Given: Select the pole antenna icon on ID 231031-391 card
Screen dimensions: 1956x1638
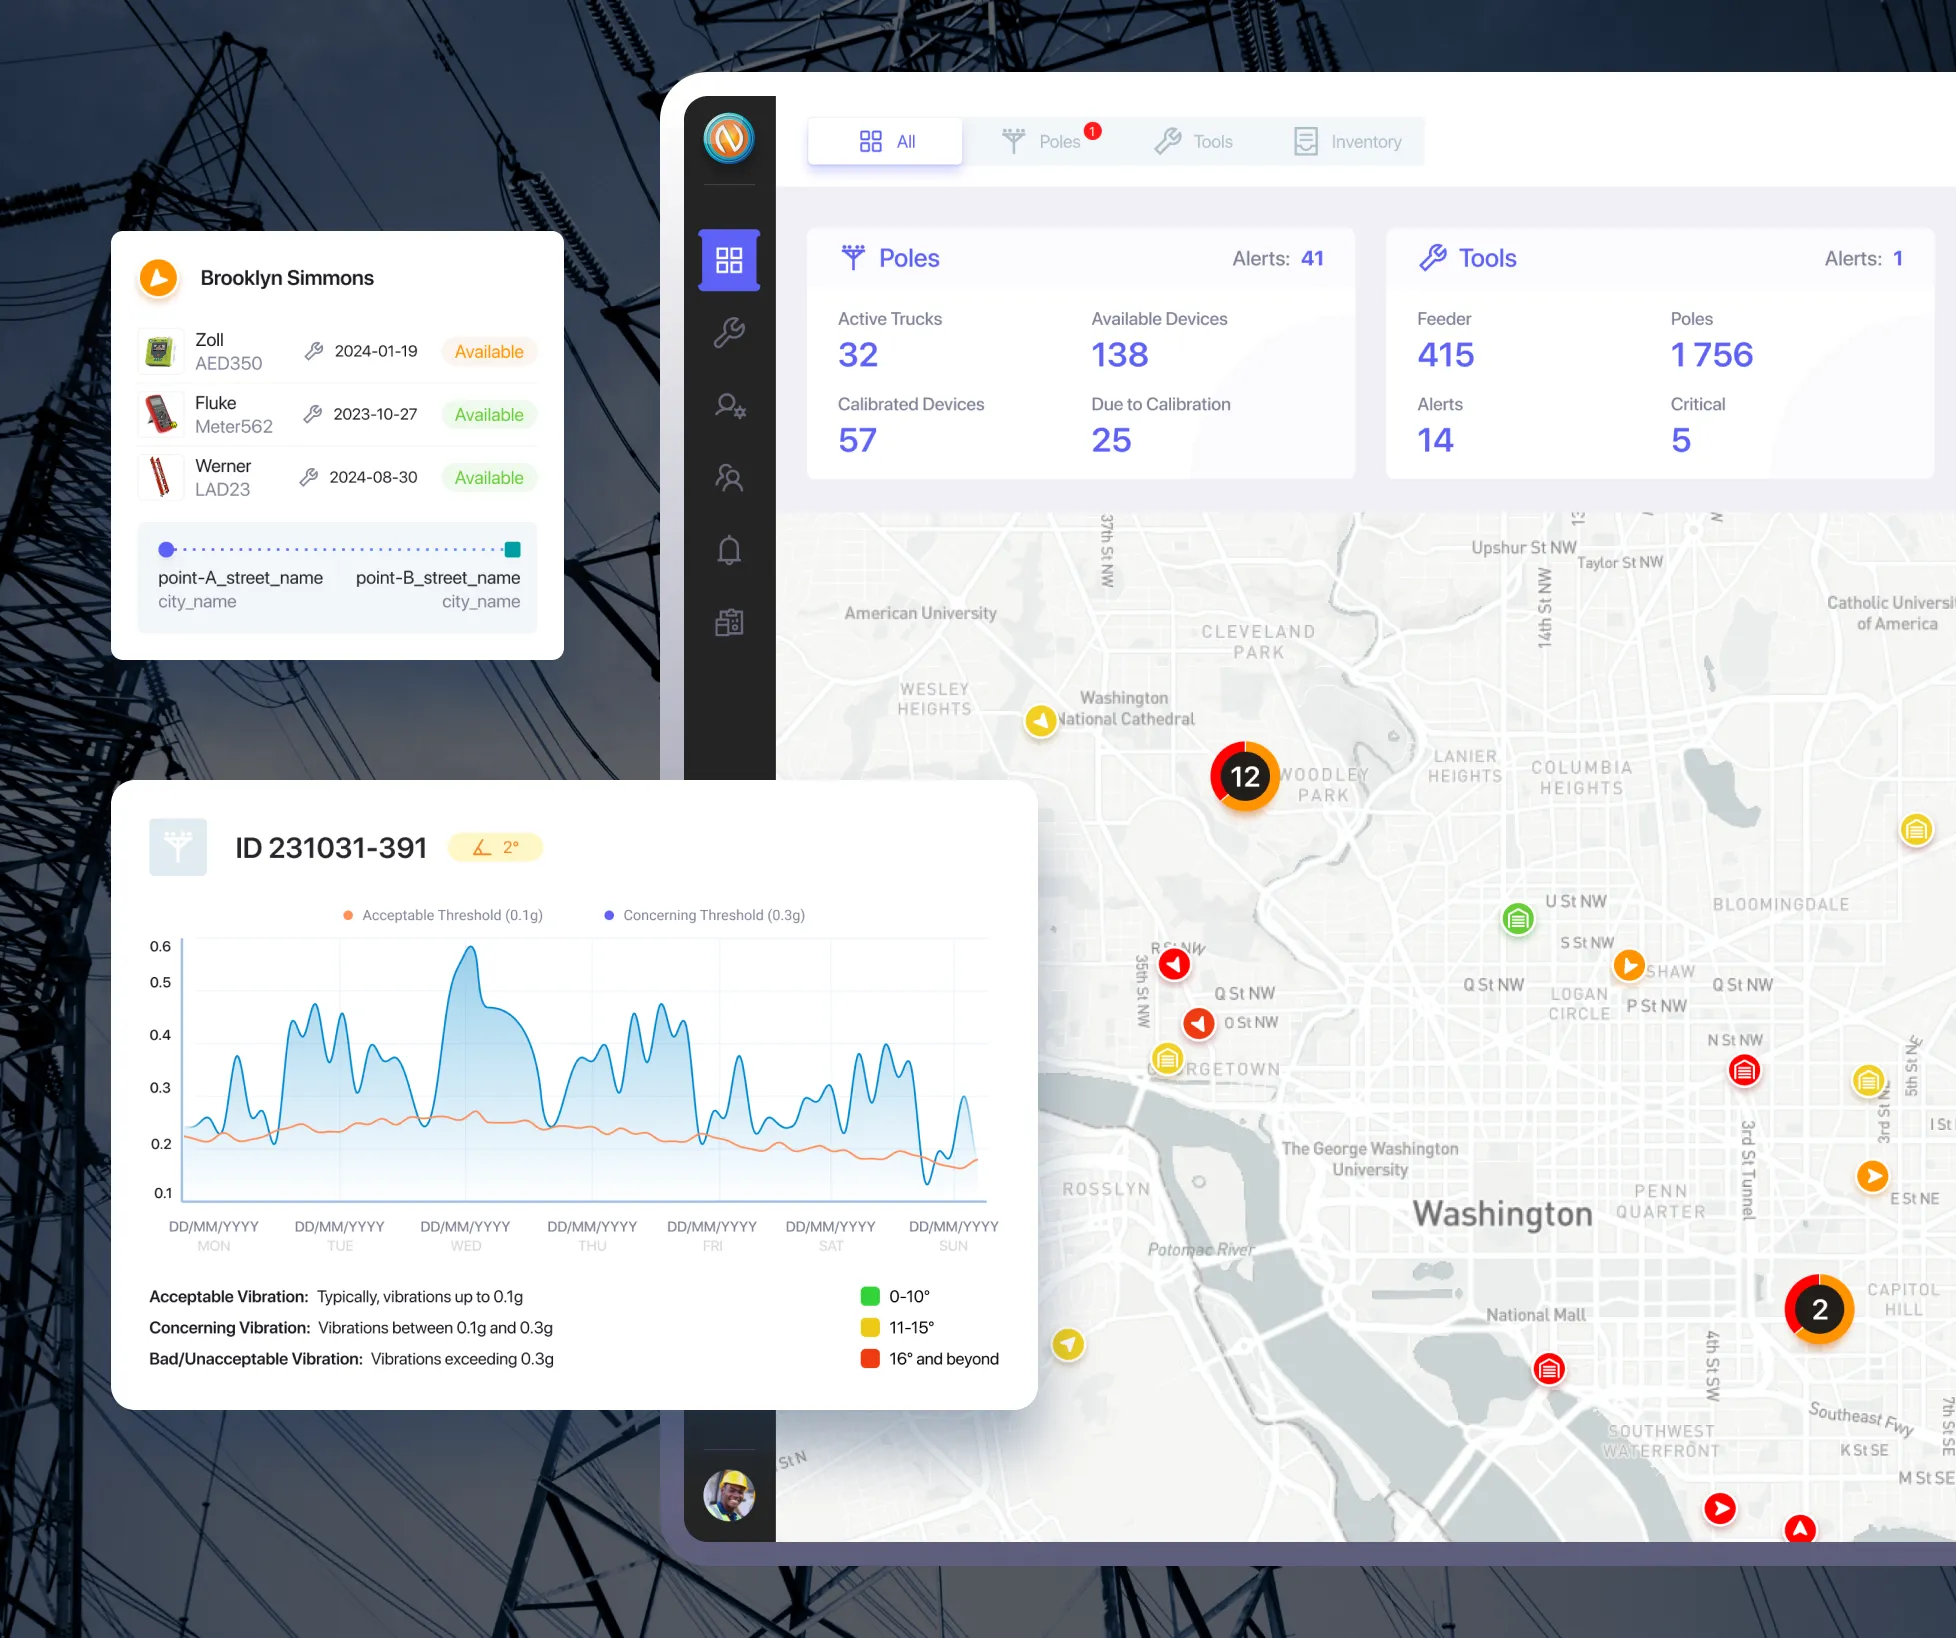Looking at the screenshot, I should (178, 847).
